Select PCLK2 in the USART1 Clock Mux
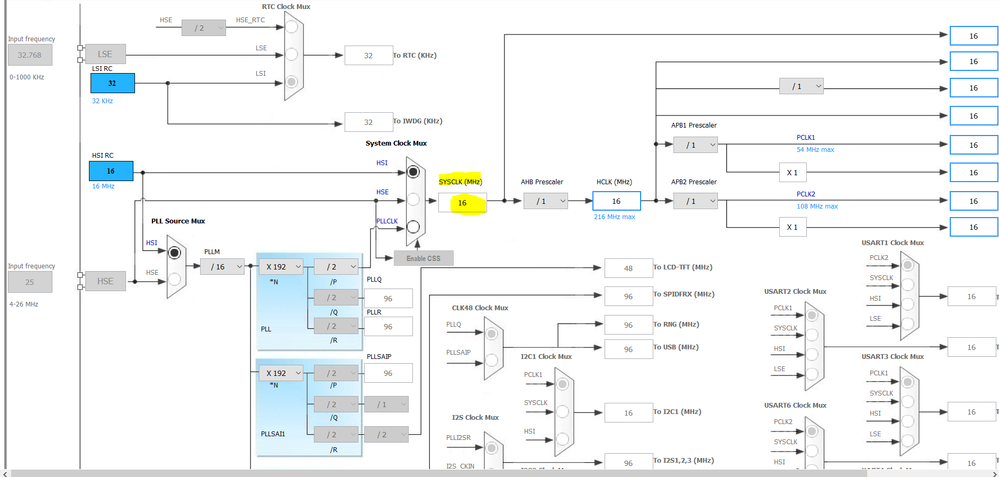This screenshot has height=477, width=999. tap(907, 265)
